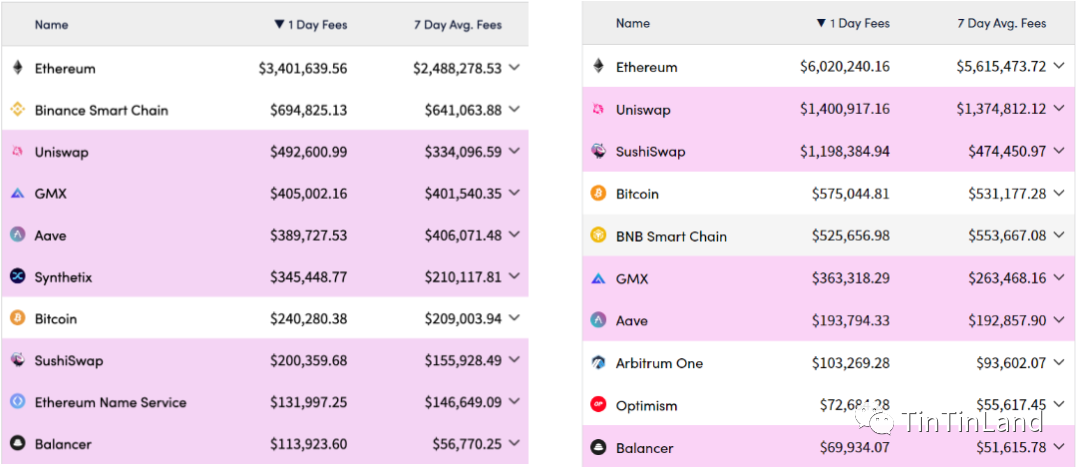Open the Ethereum Name Service name link
The height and width of the screenshot is (467, 1080).
(110, 402)
